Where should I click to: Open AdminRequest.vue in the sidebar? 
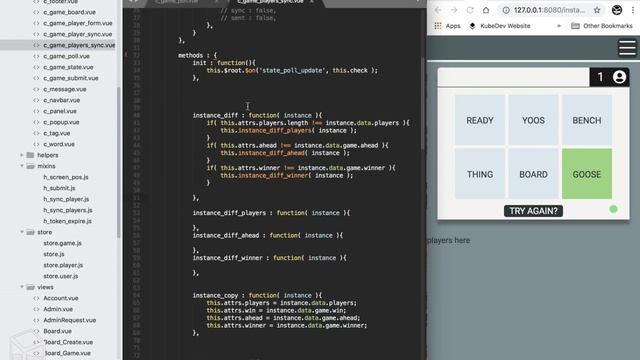point(69,320)
